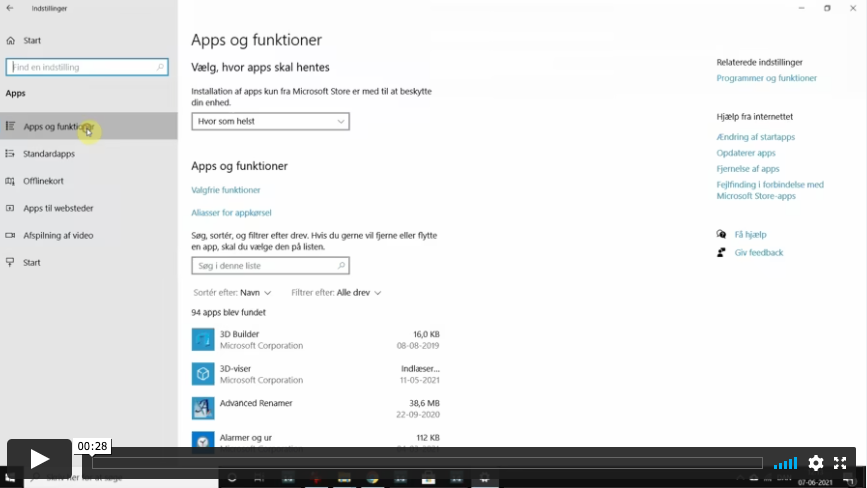867x488 pixels.
Task: Click the Find en indstilling search box
Action: [86, 67]
